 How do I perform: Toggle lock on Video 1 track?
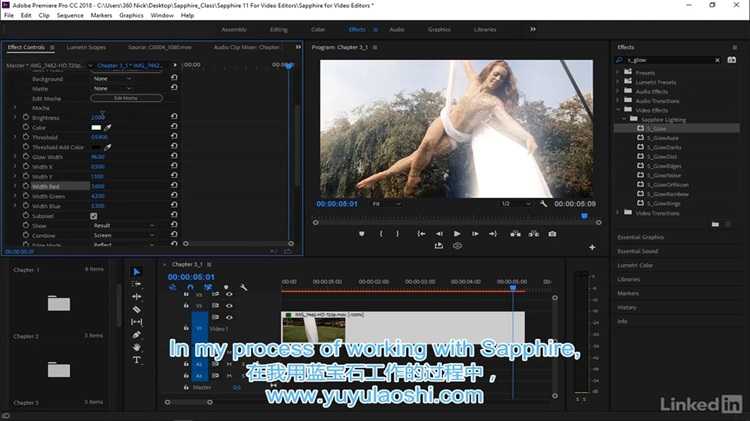point(186,328)
